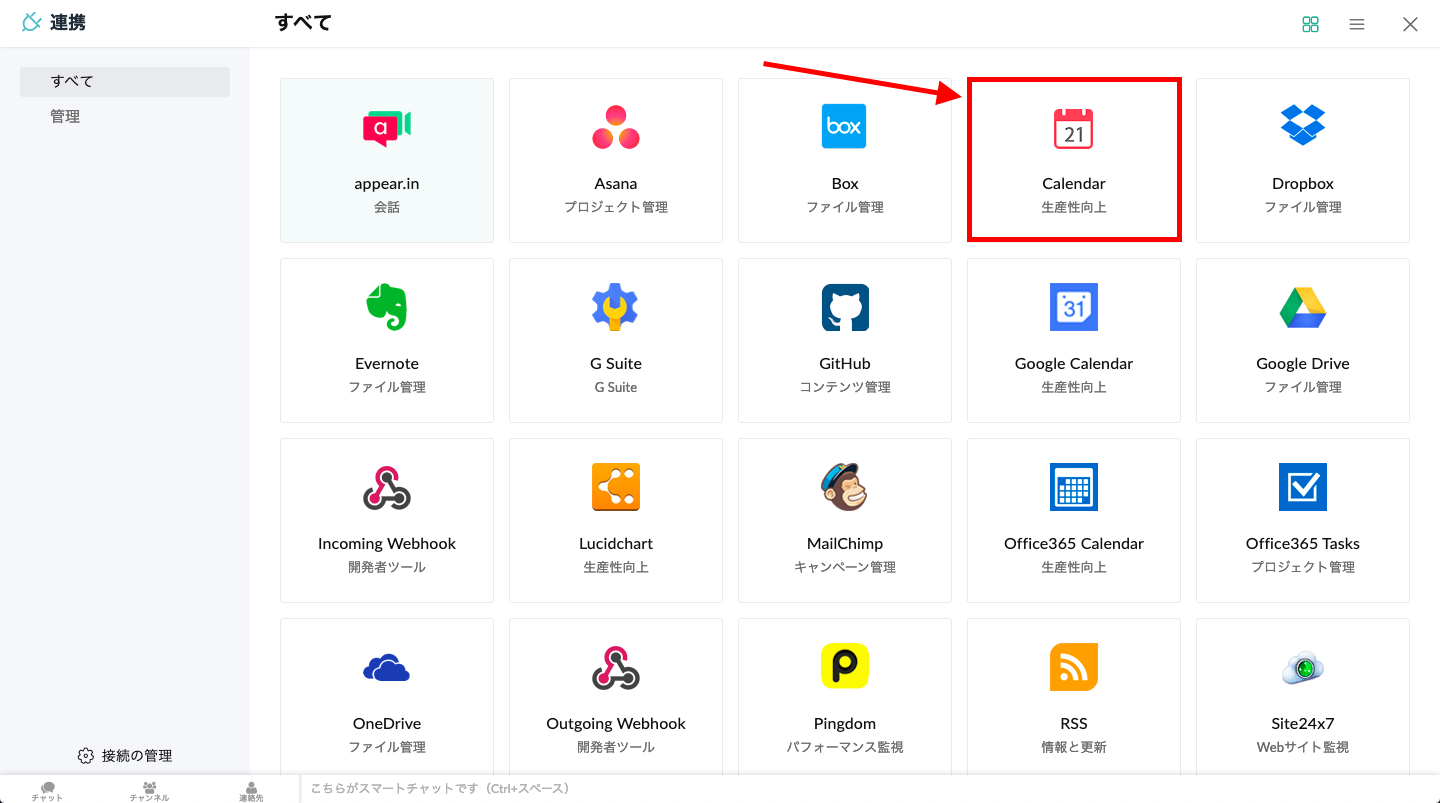Open the appear.in integration icon

click(x=387, y=127)
